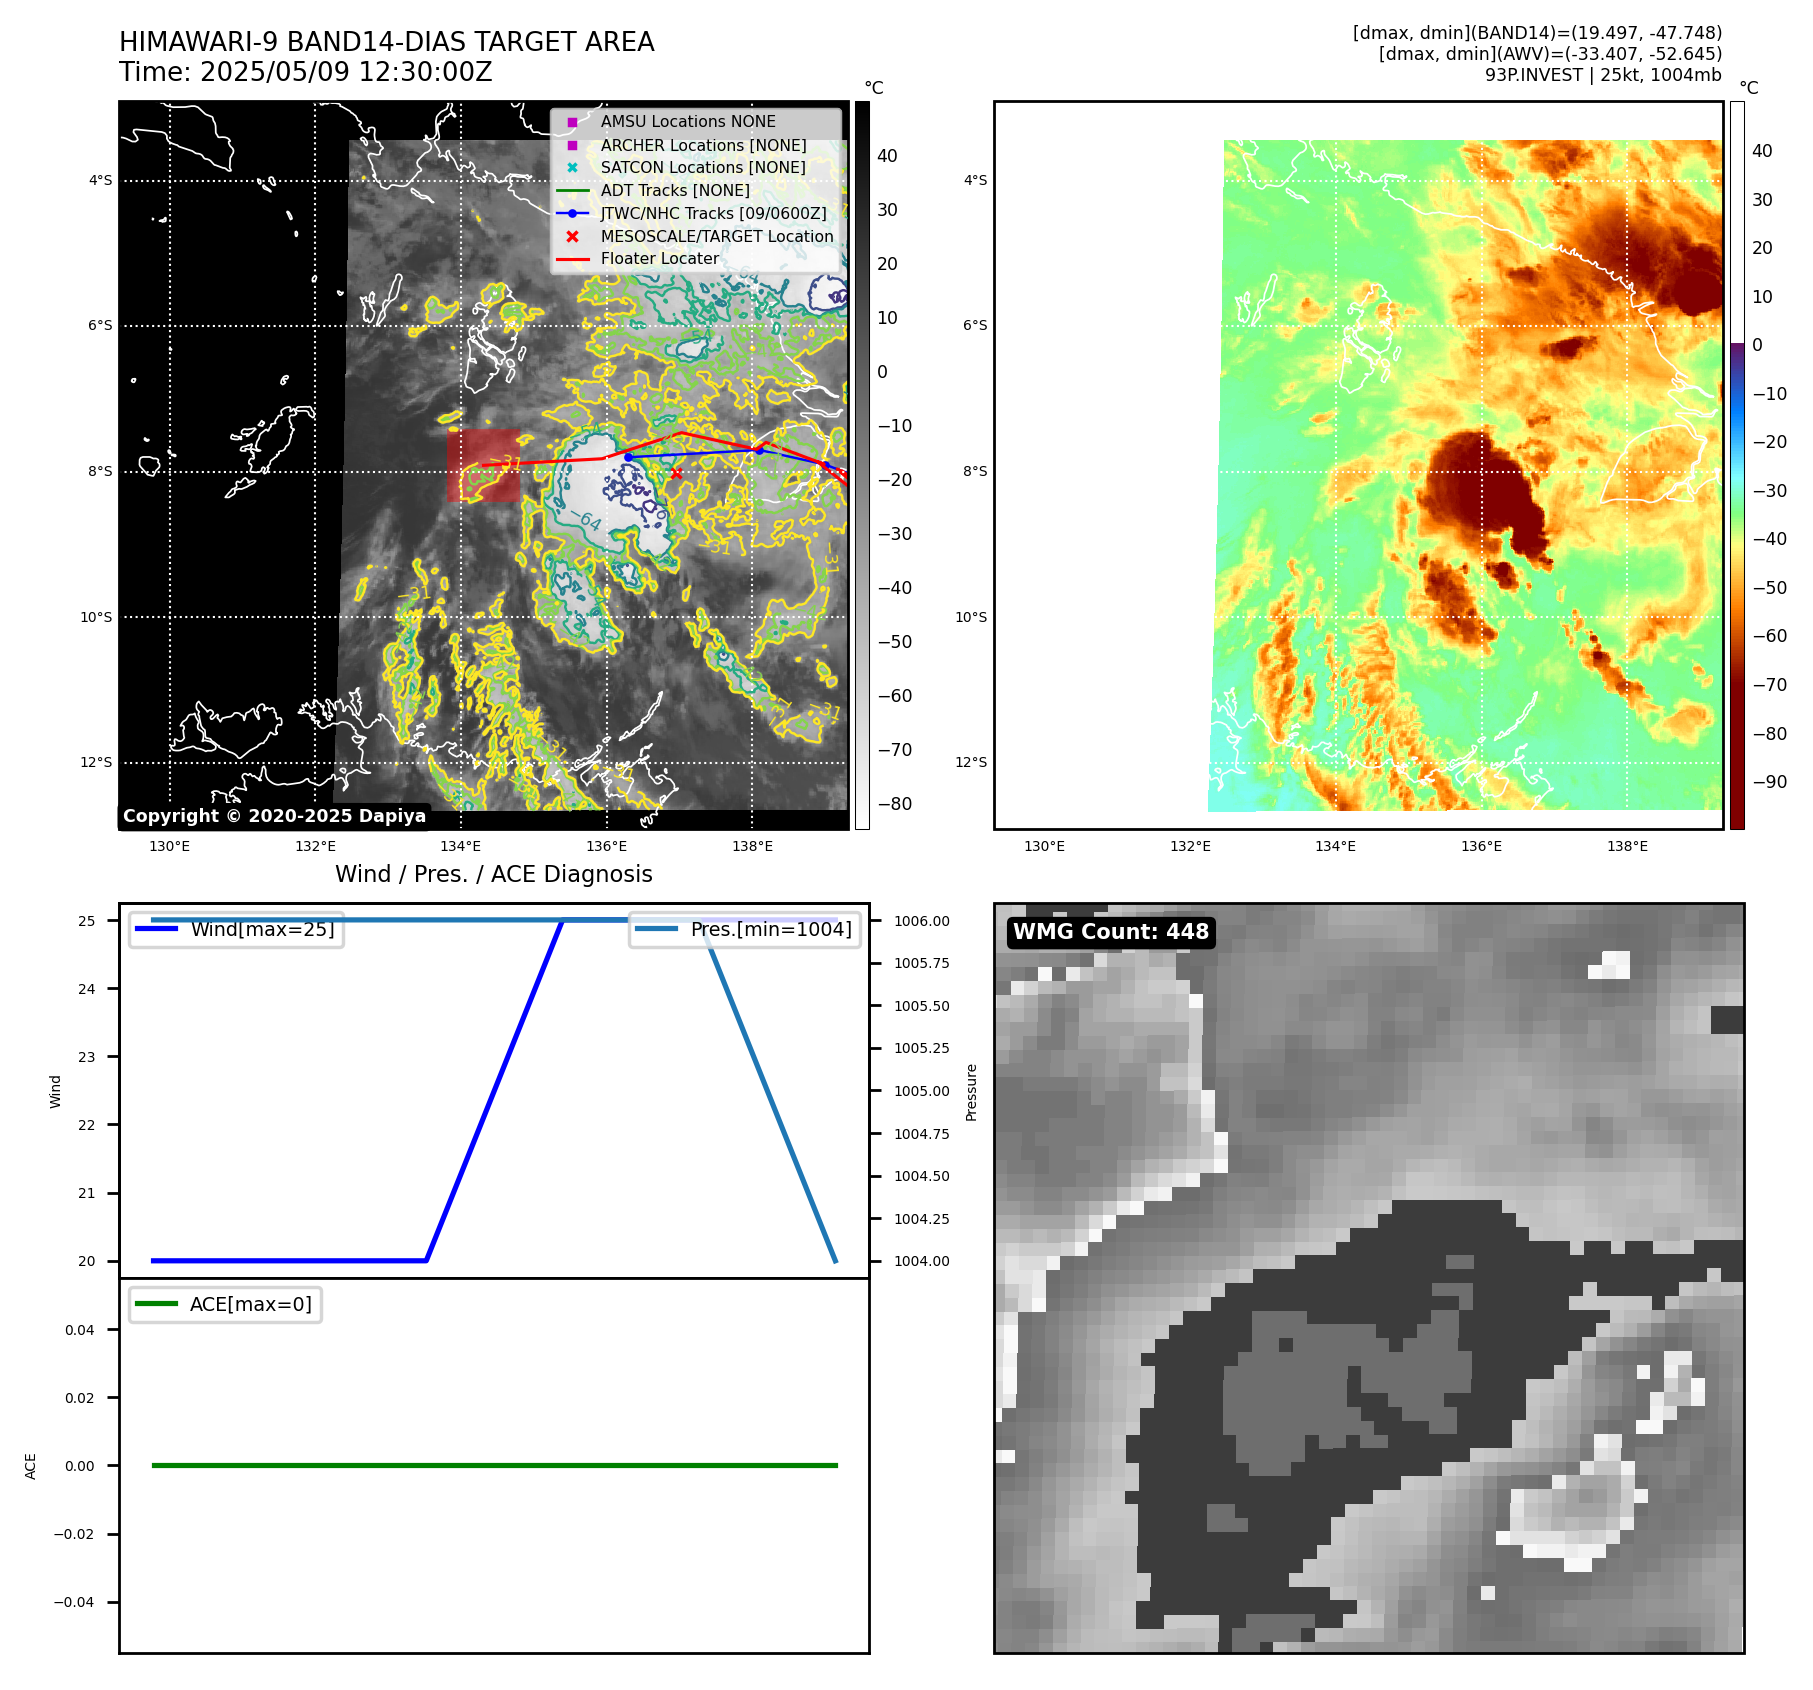This screenshot has width=1813, height=1690.
Task: Click the line sample beside Pres.[min=1004]
Action: click(x=656, y=929)
